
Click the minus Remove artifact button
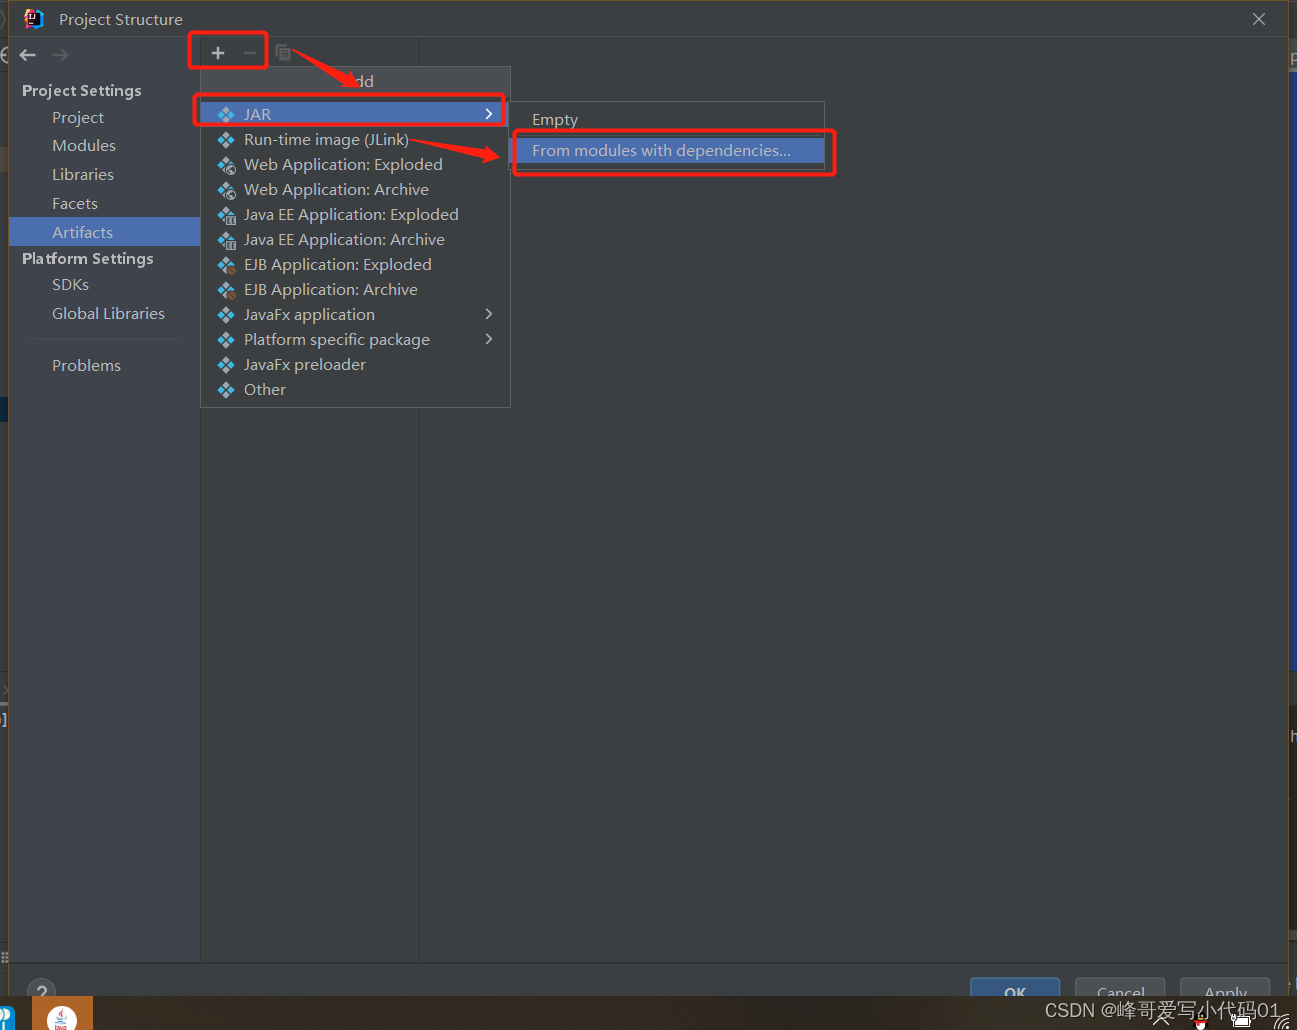click(x=250, y=53)
